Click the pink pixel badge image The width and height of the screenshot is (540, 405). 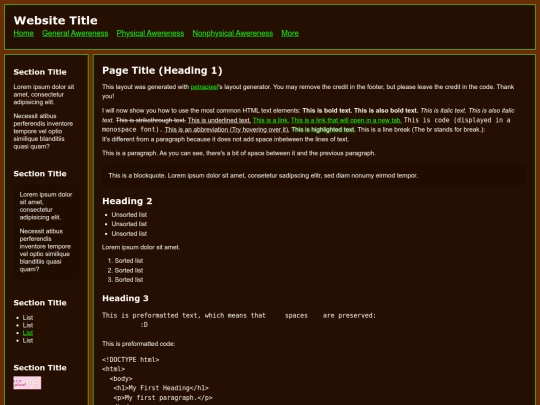[x=27, y=383]
